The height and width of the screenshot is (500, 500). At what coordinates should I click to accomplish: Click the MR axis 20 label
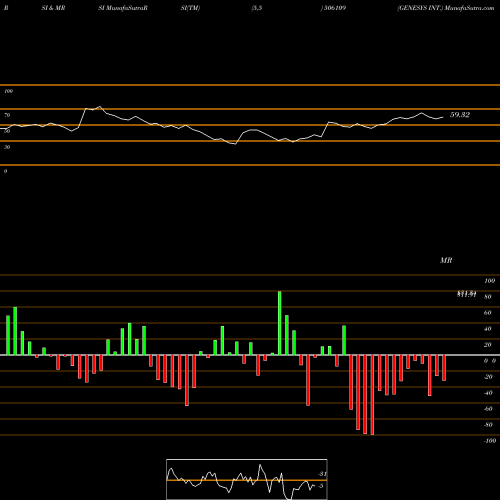coord(488,345)
